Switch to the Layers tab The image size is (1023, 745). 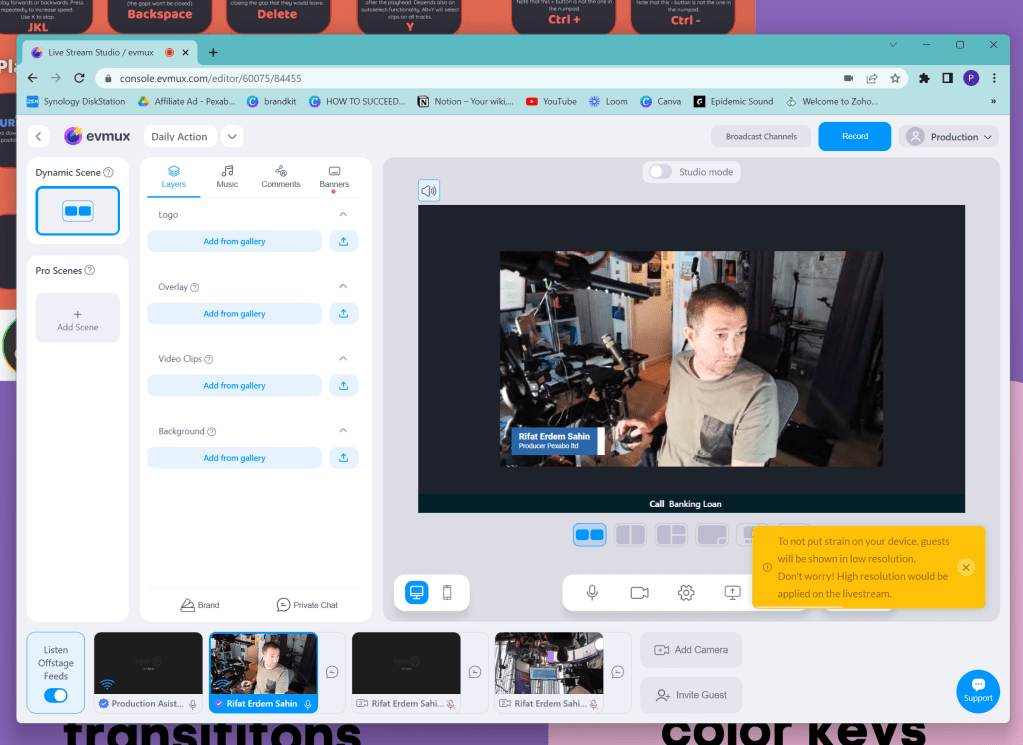click(174, 177)
